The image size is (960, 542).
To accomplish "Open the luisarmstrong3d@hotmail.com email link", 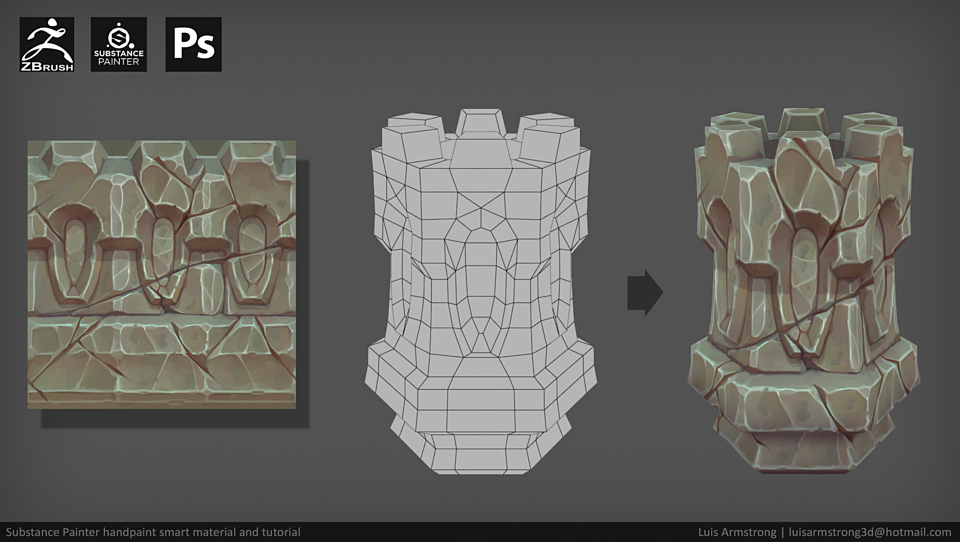I will tap(869, 532).
